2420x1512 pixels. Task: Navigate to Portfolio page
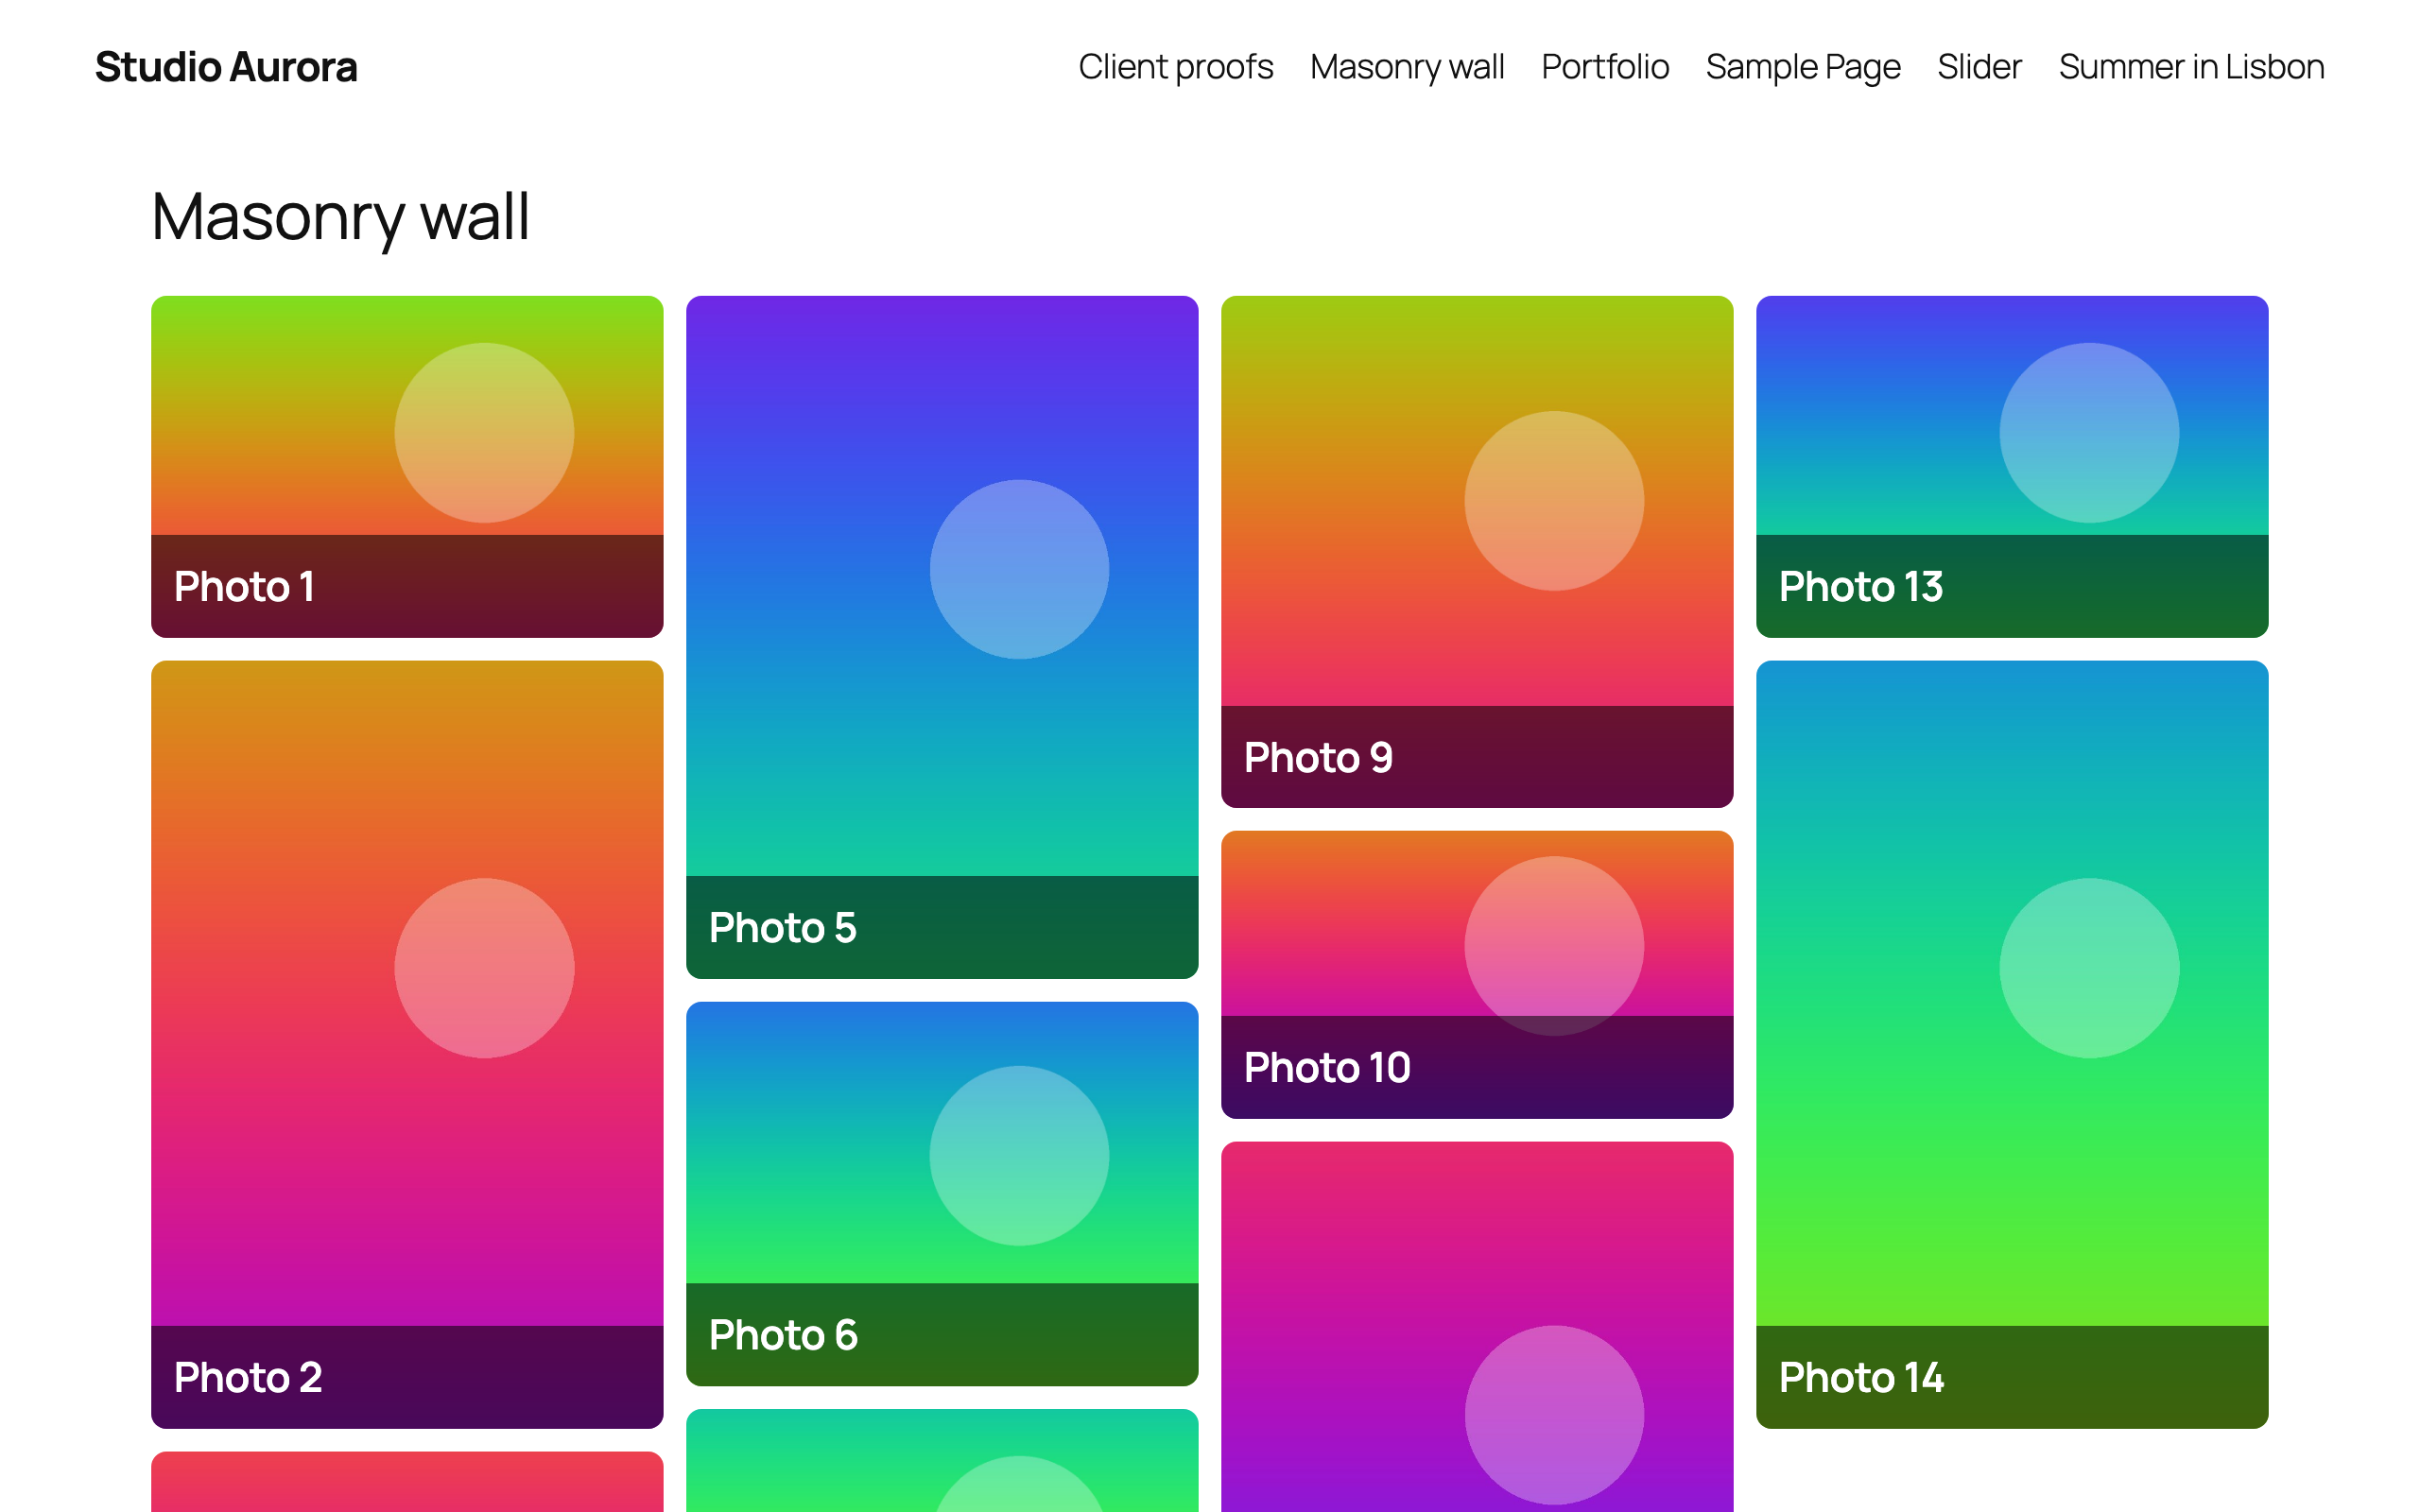coord(1605,67)
